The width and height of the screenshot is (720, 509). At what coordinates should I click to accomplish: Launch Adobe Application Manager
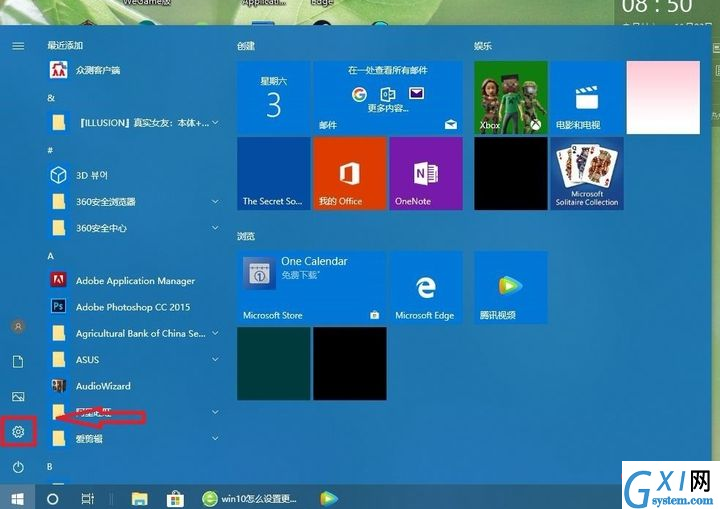(133, 280)
